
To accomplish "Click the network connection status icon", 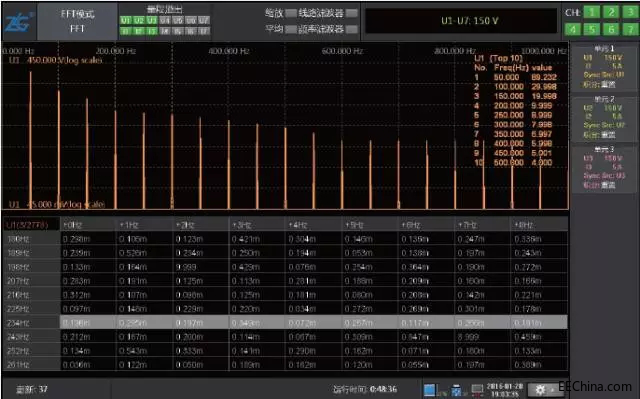I will click(x=477, y=390).
